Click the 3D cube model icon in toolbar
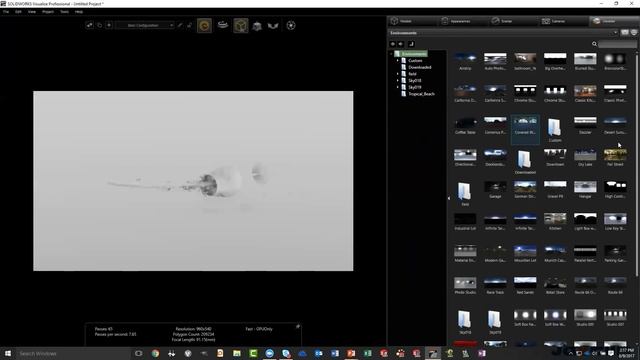The image size is (640, 360). 241,26
